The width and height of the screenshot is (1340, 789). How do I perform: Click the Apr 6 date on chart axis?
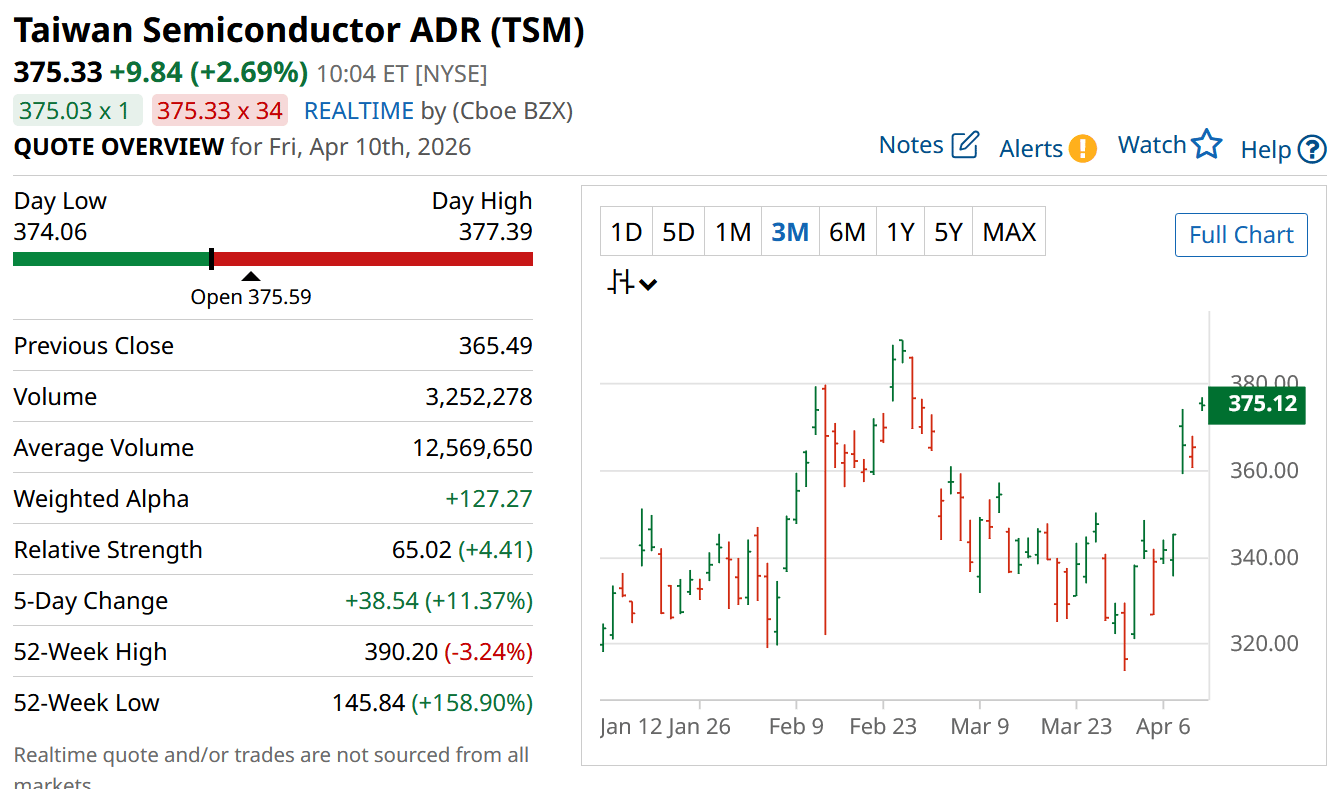1163,726
